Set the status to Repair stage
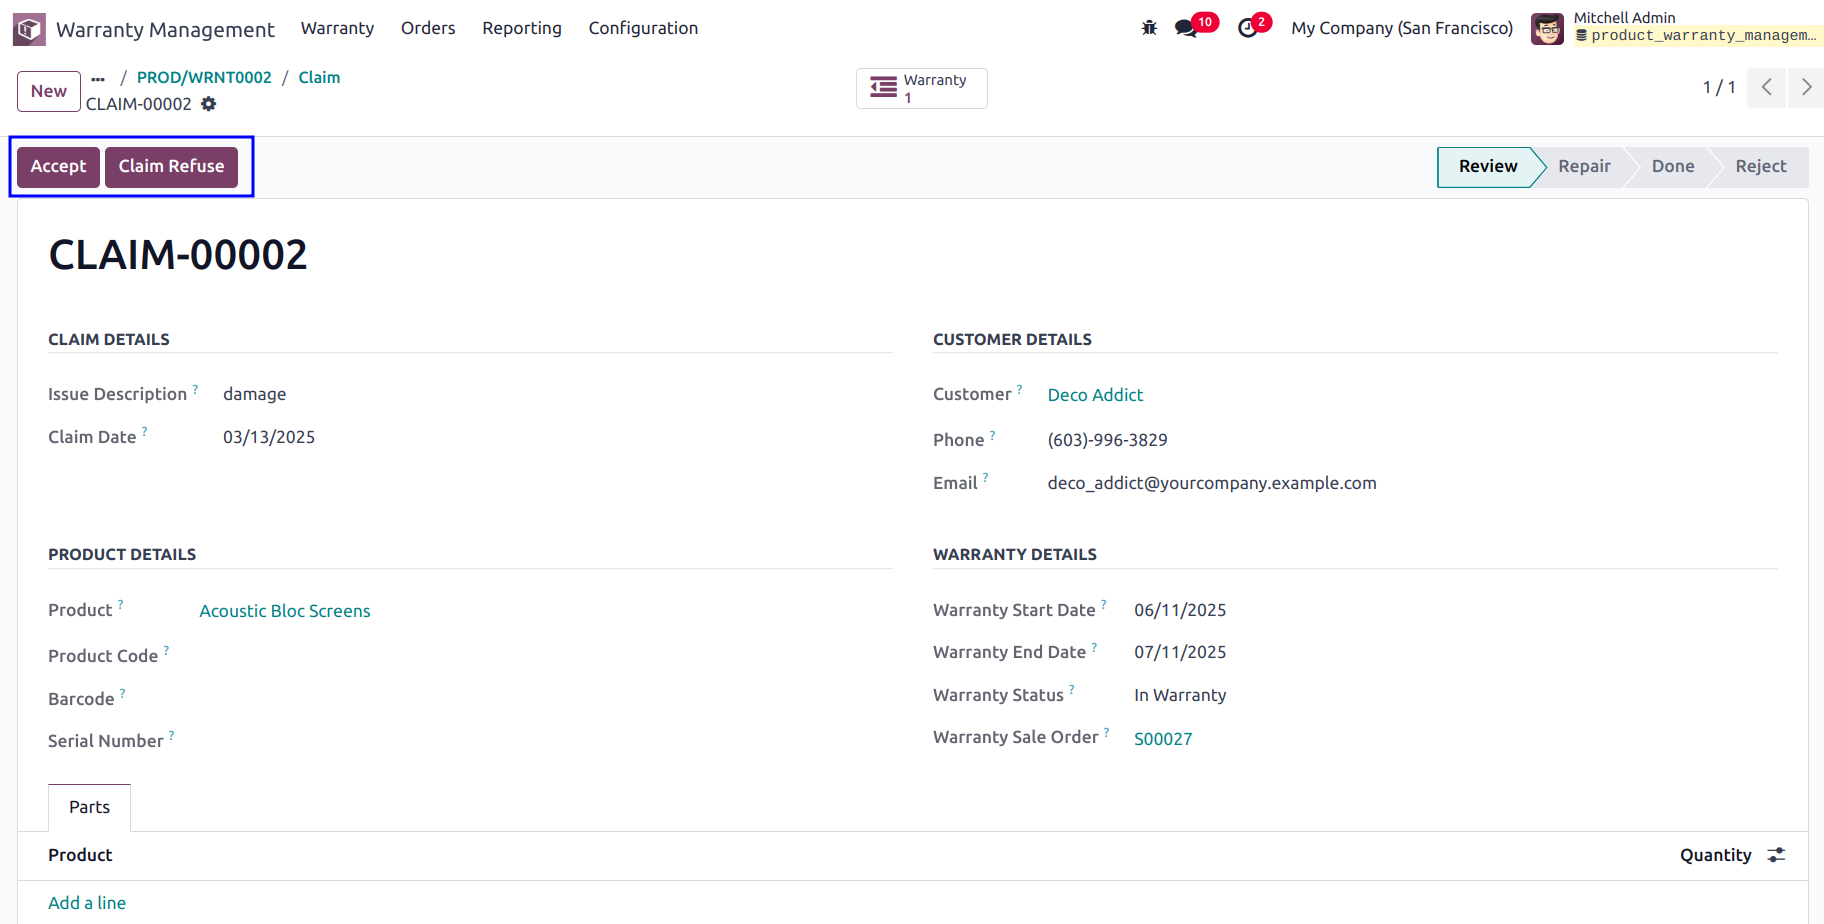Image resolution: width=1824 pixels, height=924 pixels. pos(1584,167)
